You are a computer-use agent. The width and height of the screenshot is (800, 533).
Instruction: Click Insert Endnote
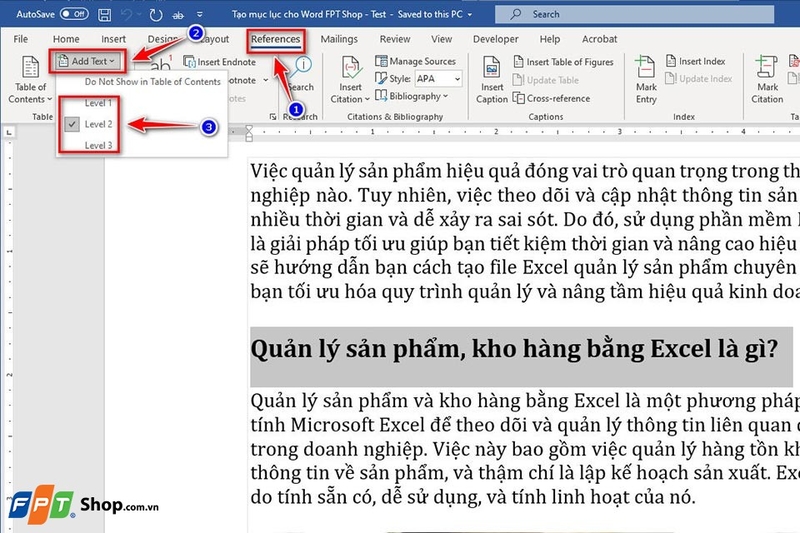pos(219,62)
